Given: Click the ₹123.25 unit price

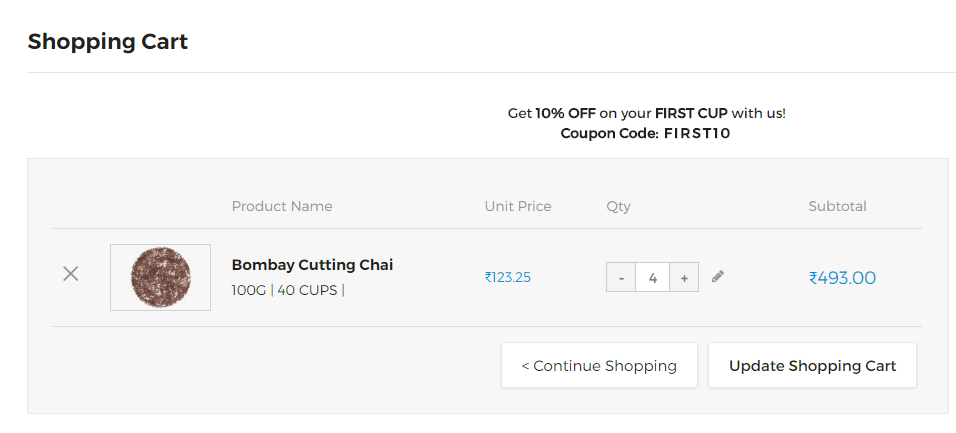Looking at the screenshot, I should coord(508,277).
